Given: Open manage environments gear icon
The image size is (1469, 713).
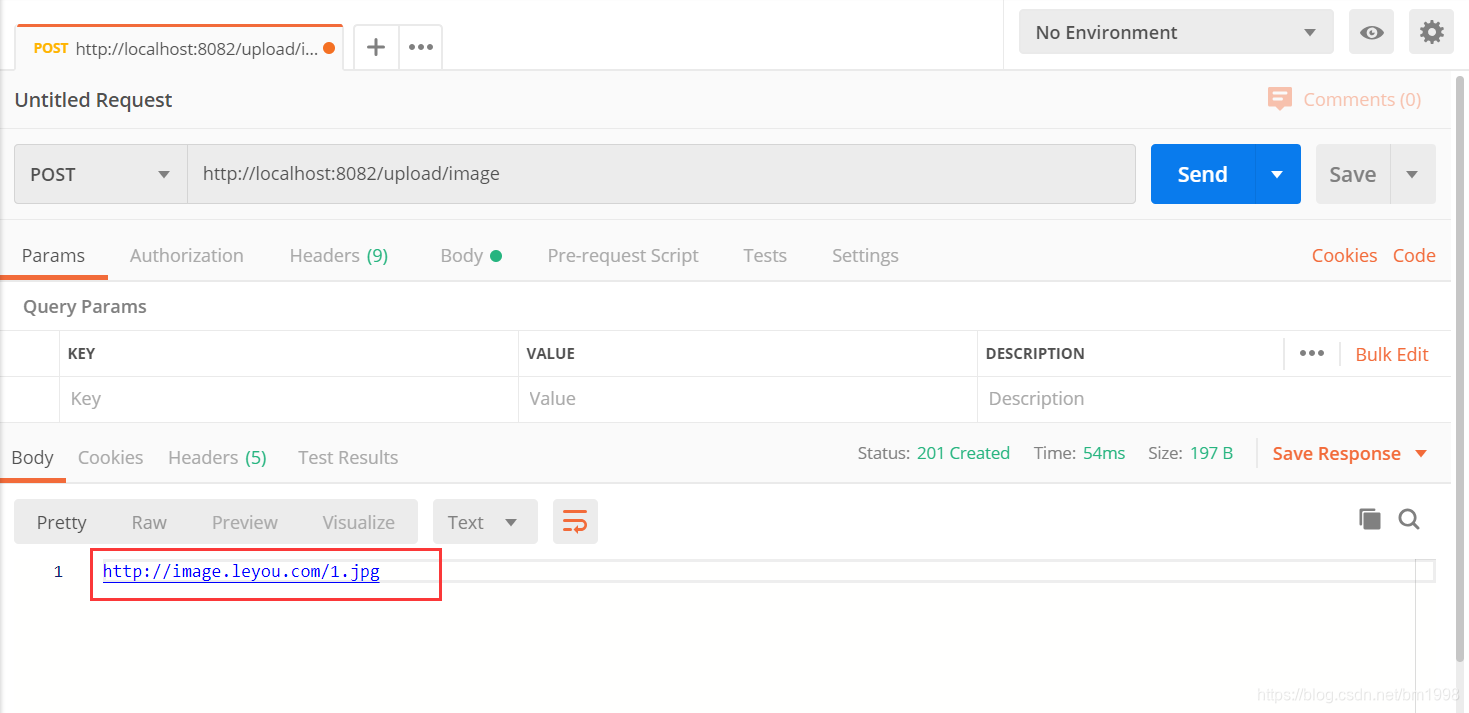Looking at the screenshot, I should [1431, 32].
